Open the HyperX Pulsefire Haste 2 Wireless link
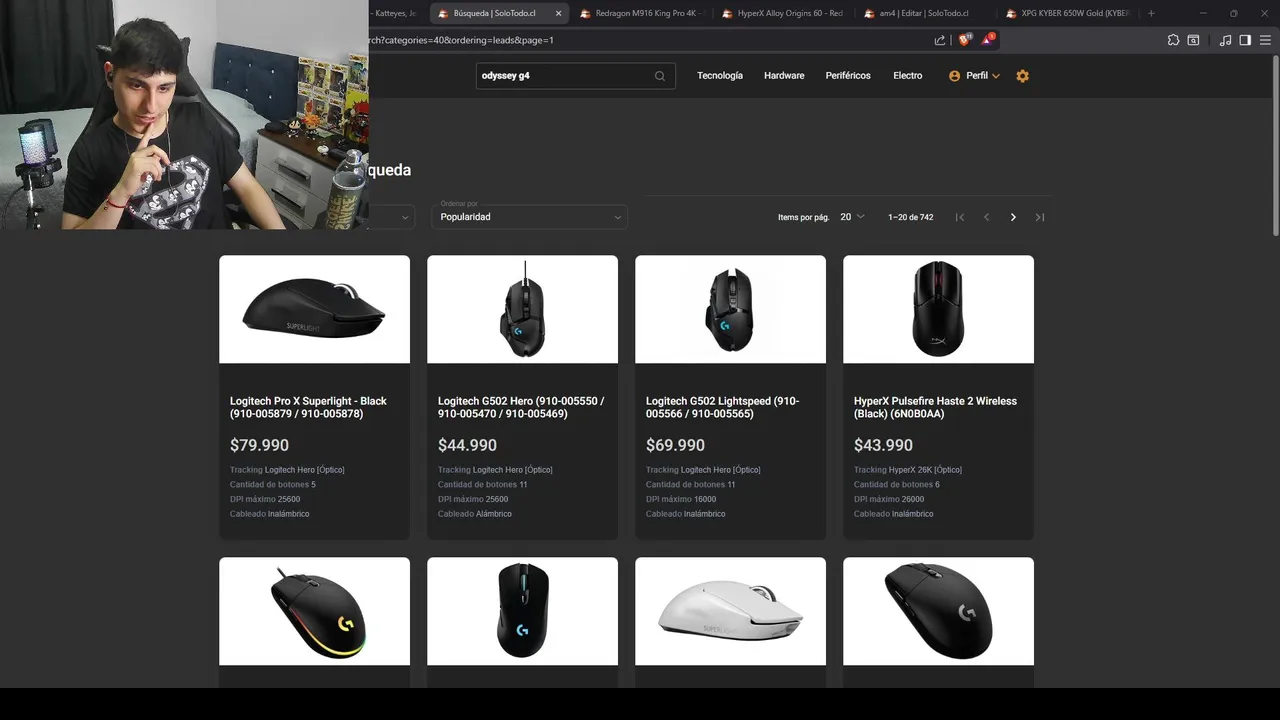Viewport: 1280px width, 720px height. tap(935, 407)
